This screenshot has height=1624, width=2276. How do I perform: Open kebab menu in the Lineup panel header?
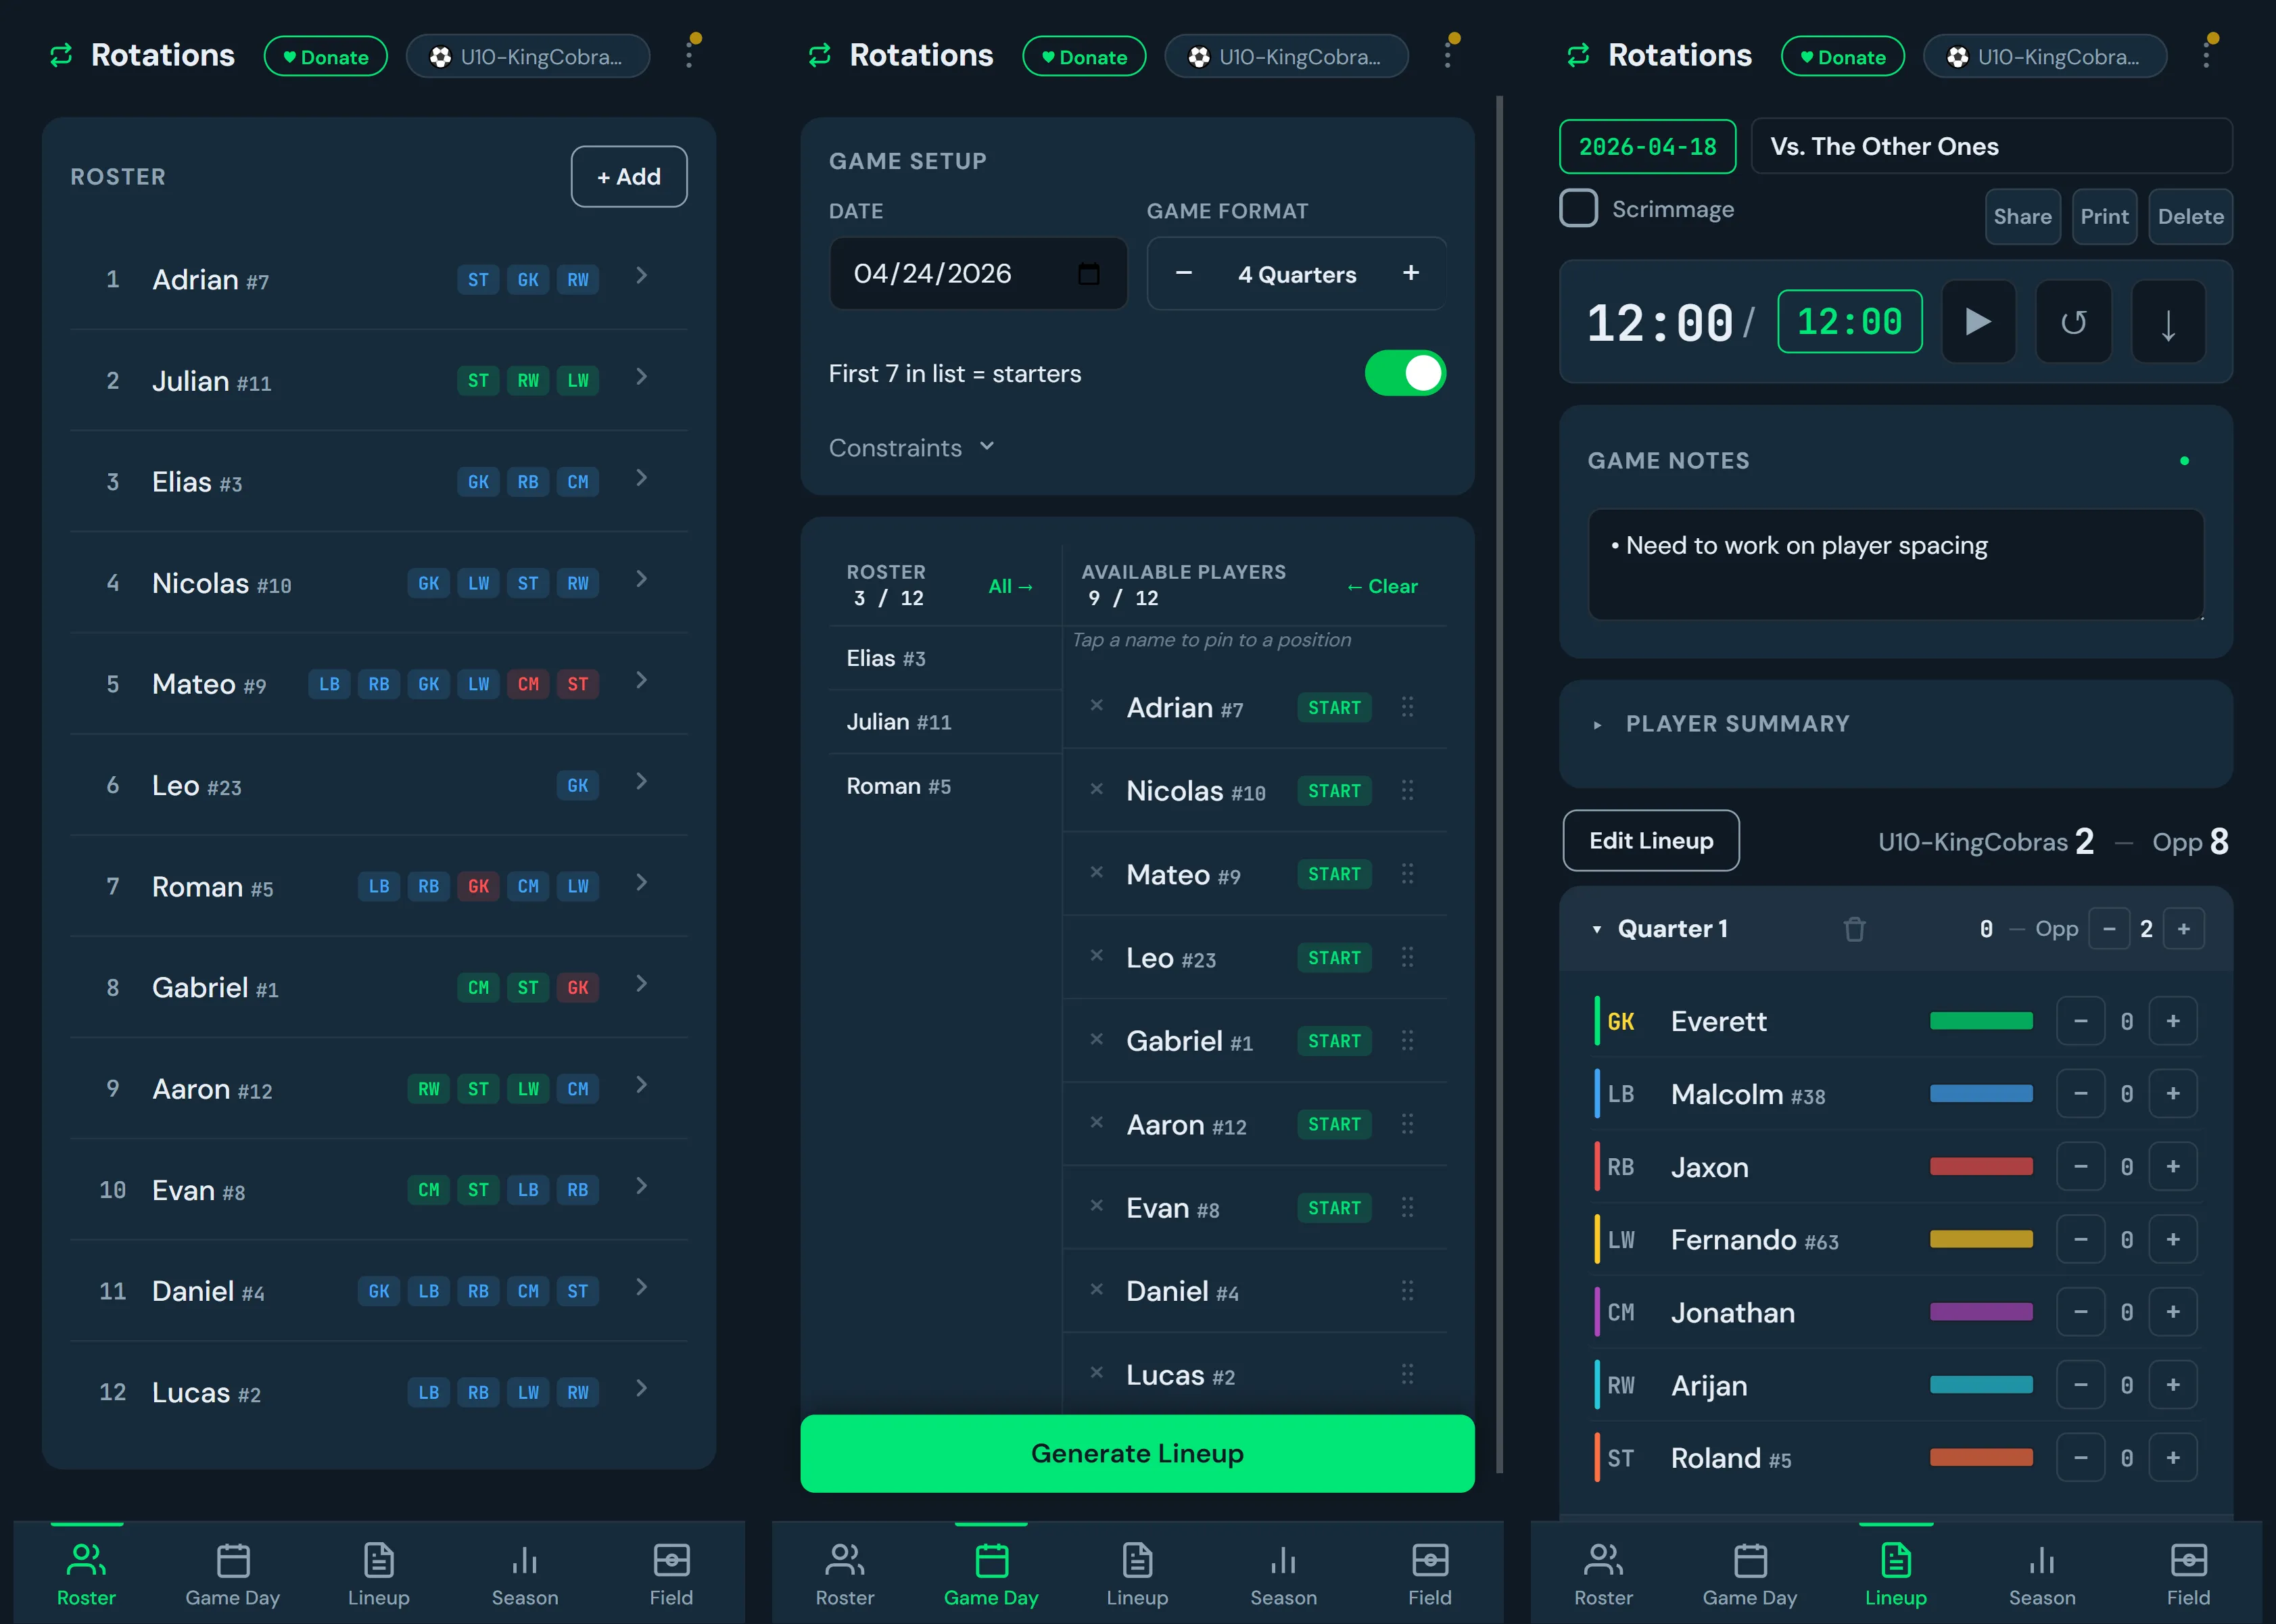point(2206,54)
